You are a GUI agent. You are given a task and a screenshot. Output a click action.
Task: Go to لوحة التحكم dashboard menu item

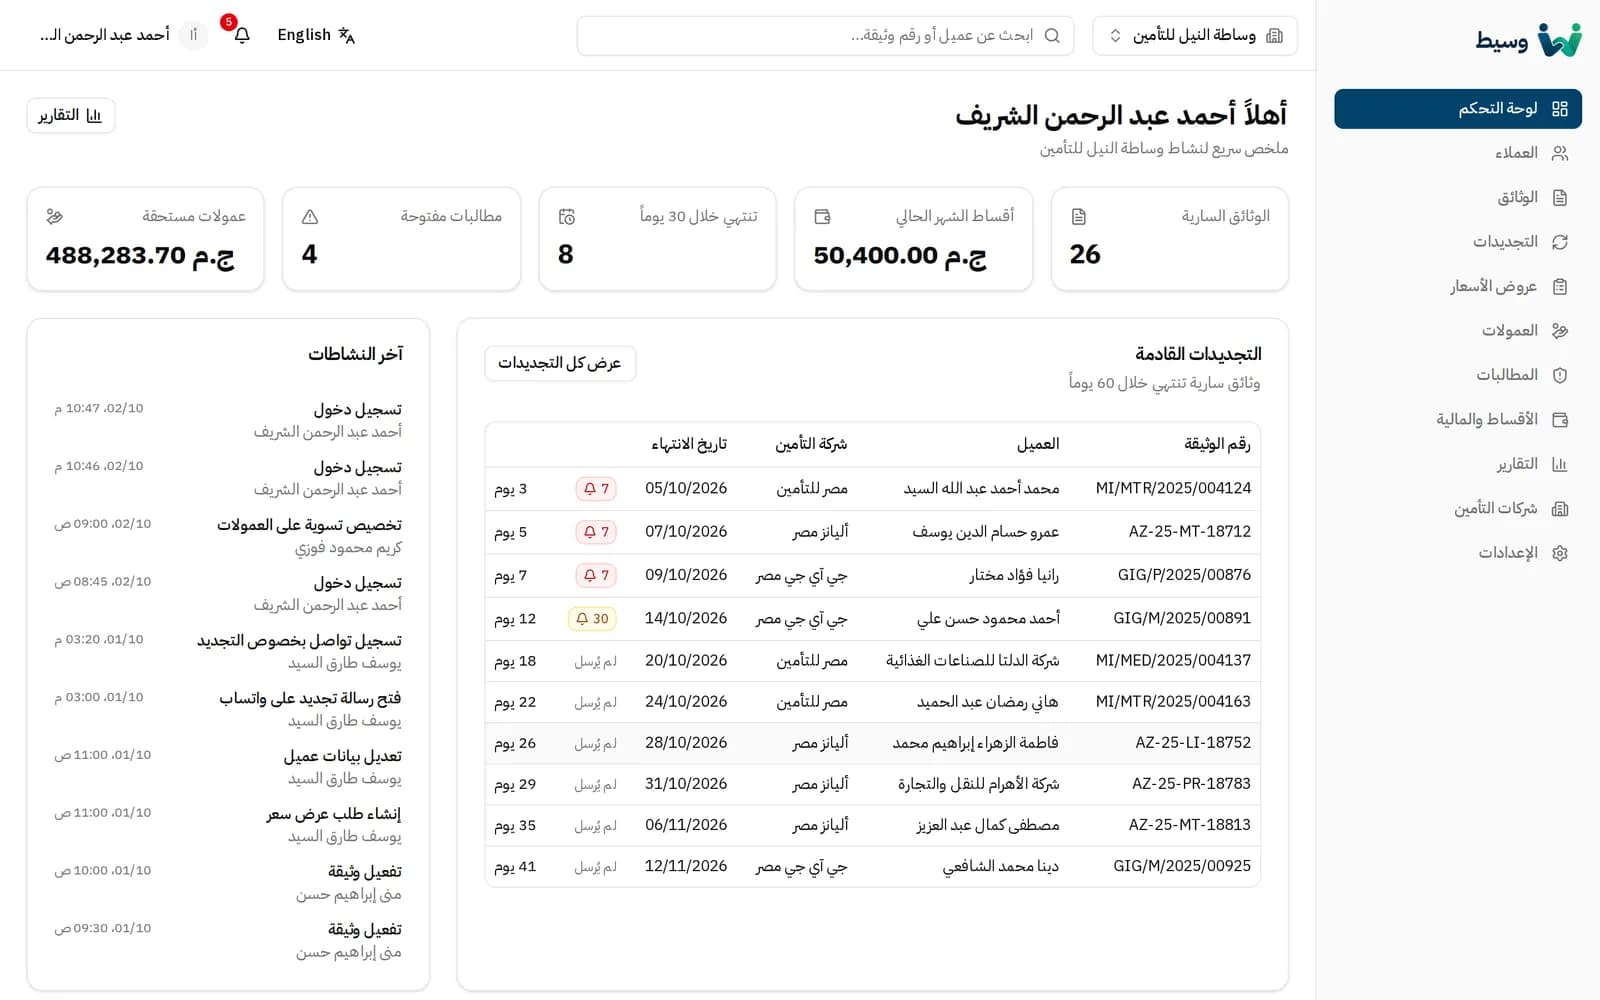coord(1458,109)
